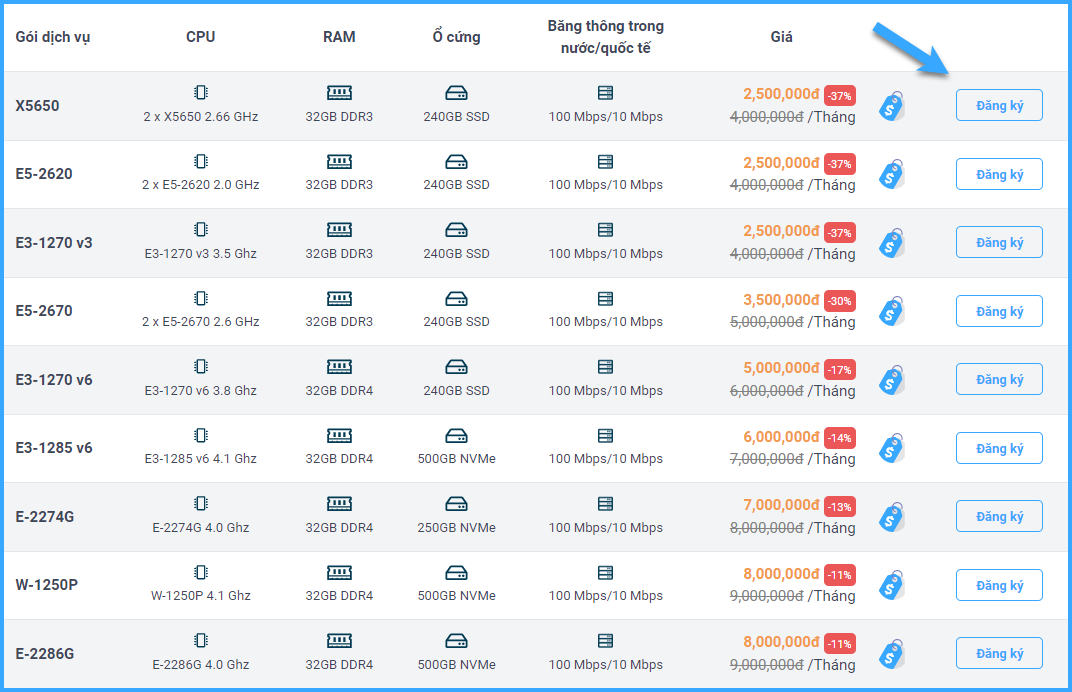Click the 'X5650' plan name

click(x=38, y=106)
